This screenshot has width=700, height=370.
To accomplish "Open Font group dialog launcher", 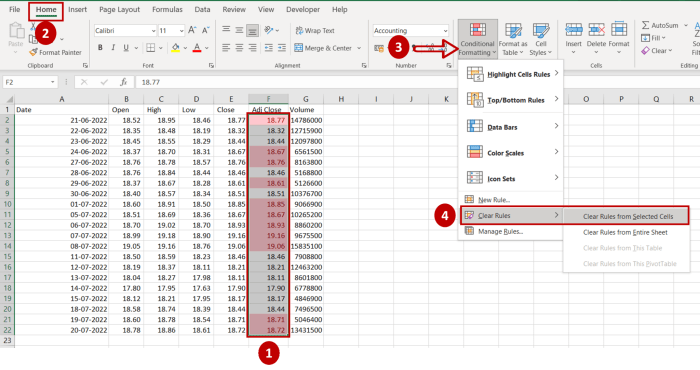I will [211, 66].
